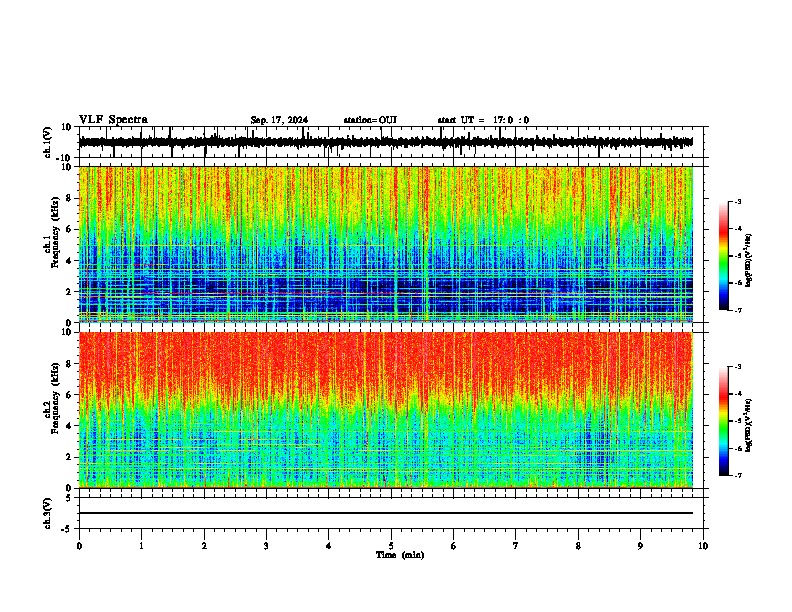
Task: Click the '8' kHz tick on ch.2 spectrogram axis
Action: pos(70,364)
